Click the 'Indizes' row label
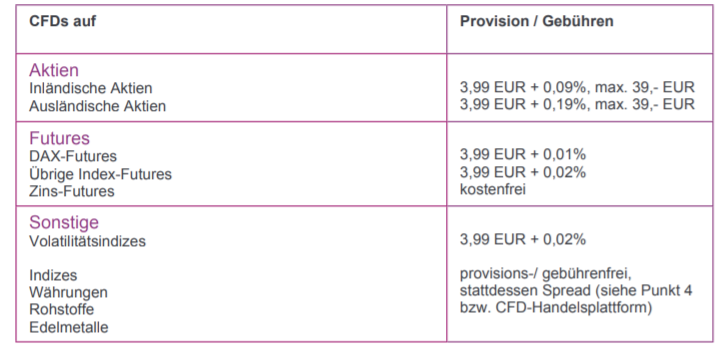The height and width of the screenshot is (360, 719). [53, 275]
